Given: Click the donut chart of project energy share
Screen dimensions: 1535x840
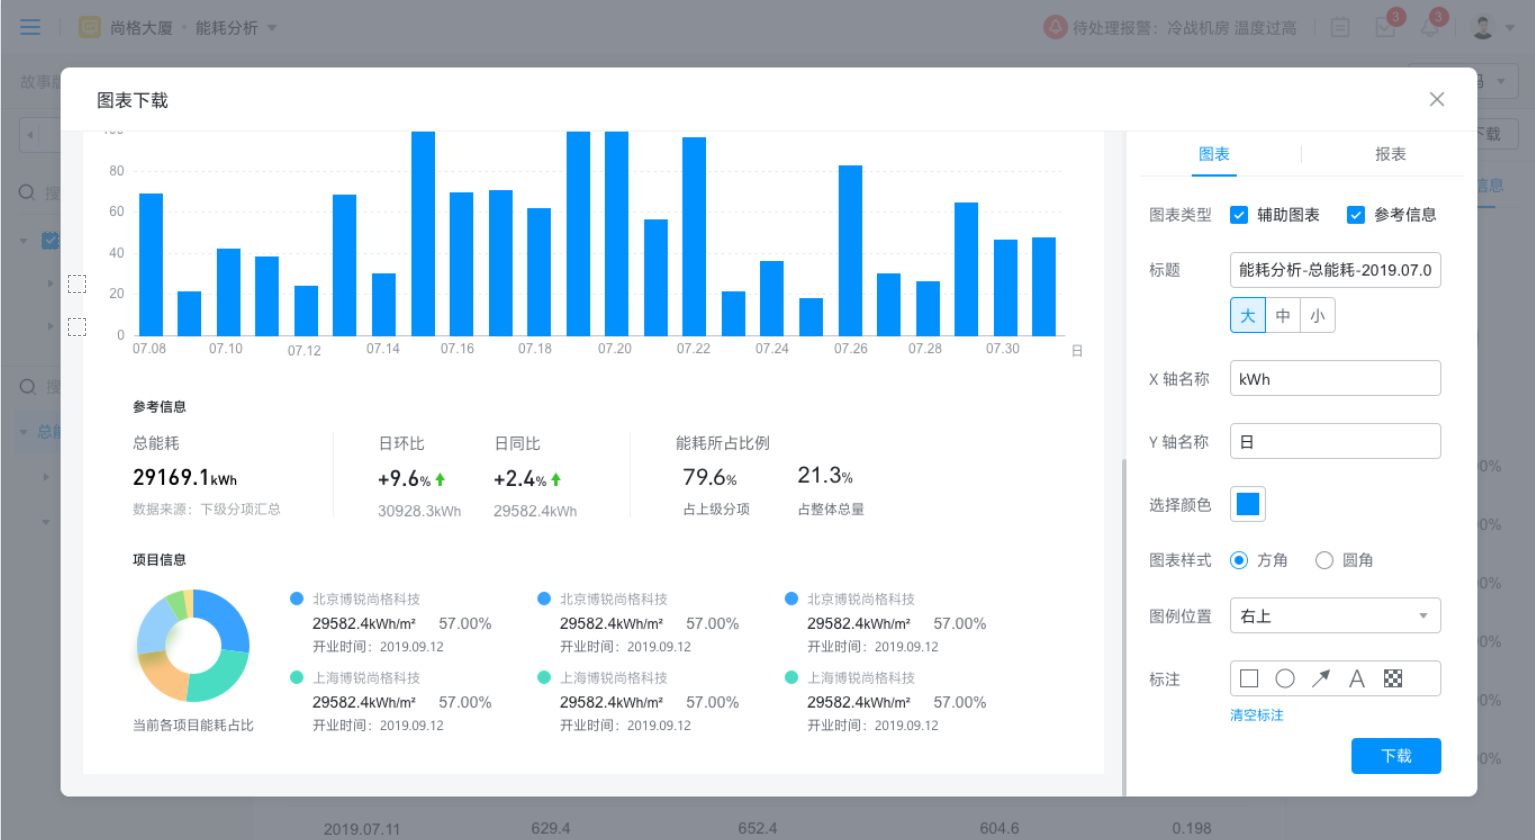Looking at the screenshot, I should coord(193,645).
